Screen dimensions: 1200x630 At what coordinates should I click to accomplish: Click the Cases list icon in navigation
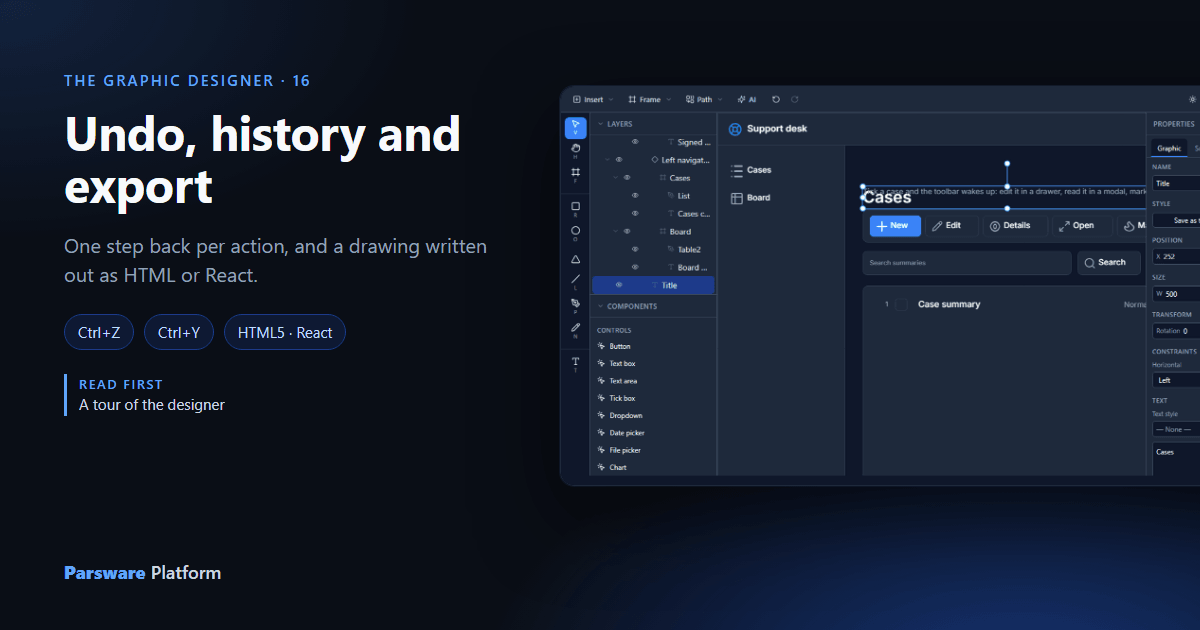click(737, 170)
